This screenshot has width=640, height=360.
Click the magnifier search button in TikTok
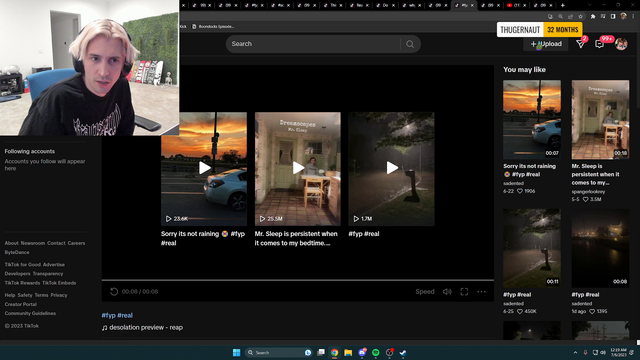point(410,44)
